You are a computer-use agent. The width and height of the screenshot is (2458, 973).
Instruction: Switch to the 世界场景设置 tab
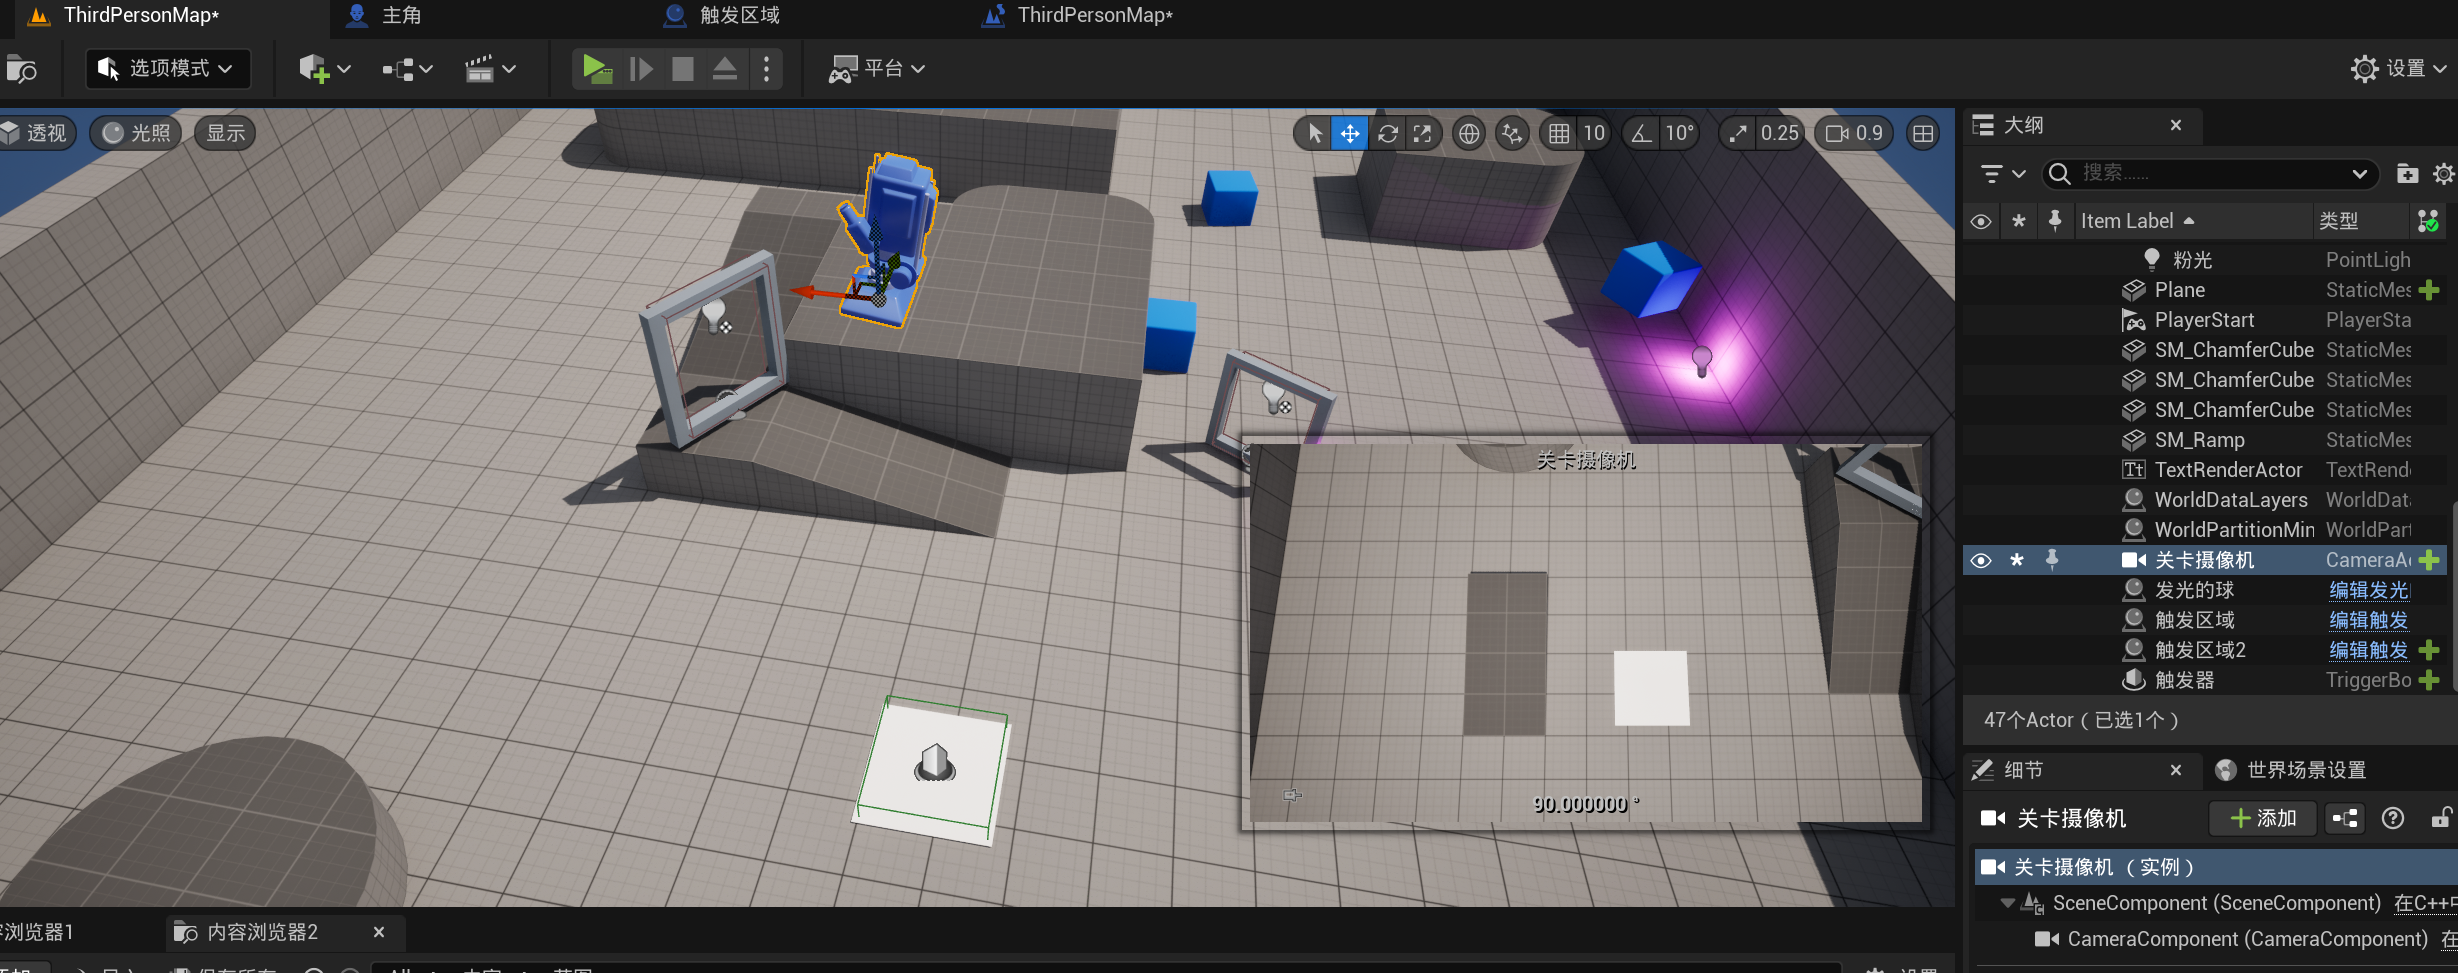[x=2305, y=770]
